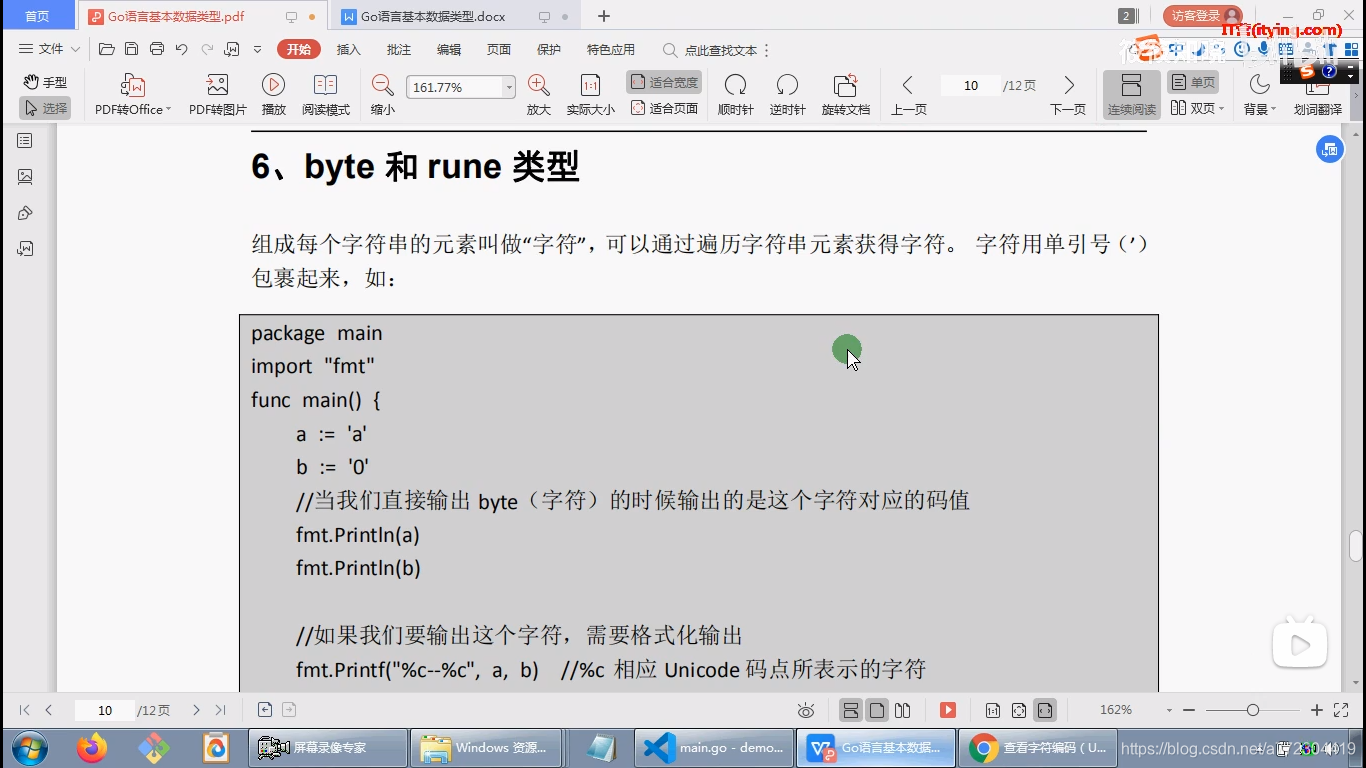Open the 文件 file menu

pyautogui.click(x=49, y=49)
